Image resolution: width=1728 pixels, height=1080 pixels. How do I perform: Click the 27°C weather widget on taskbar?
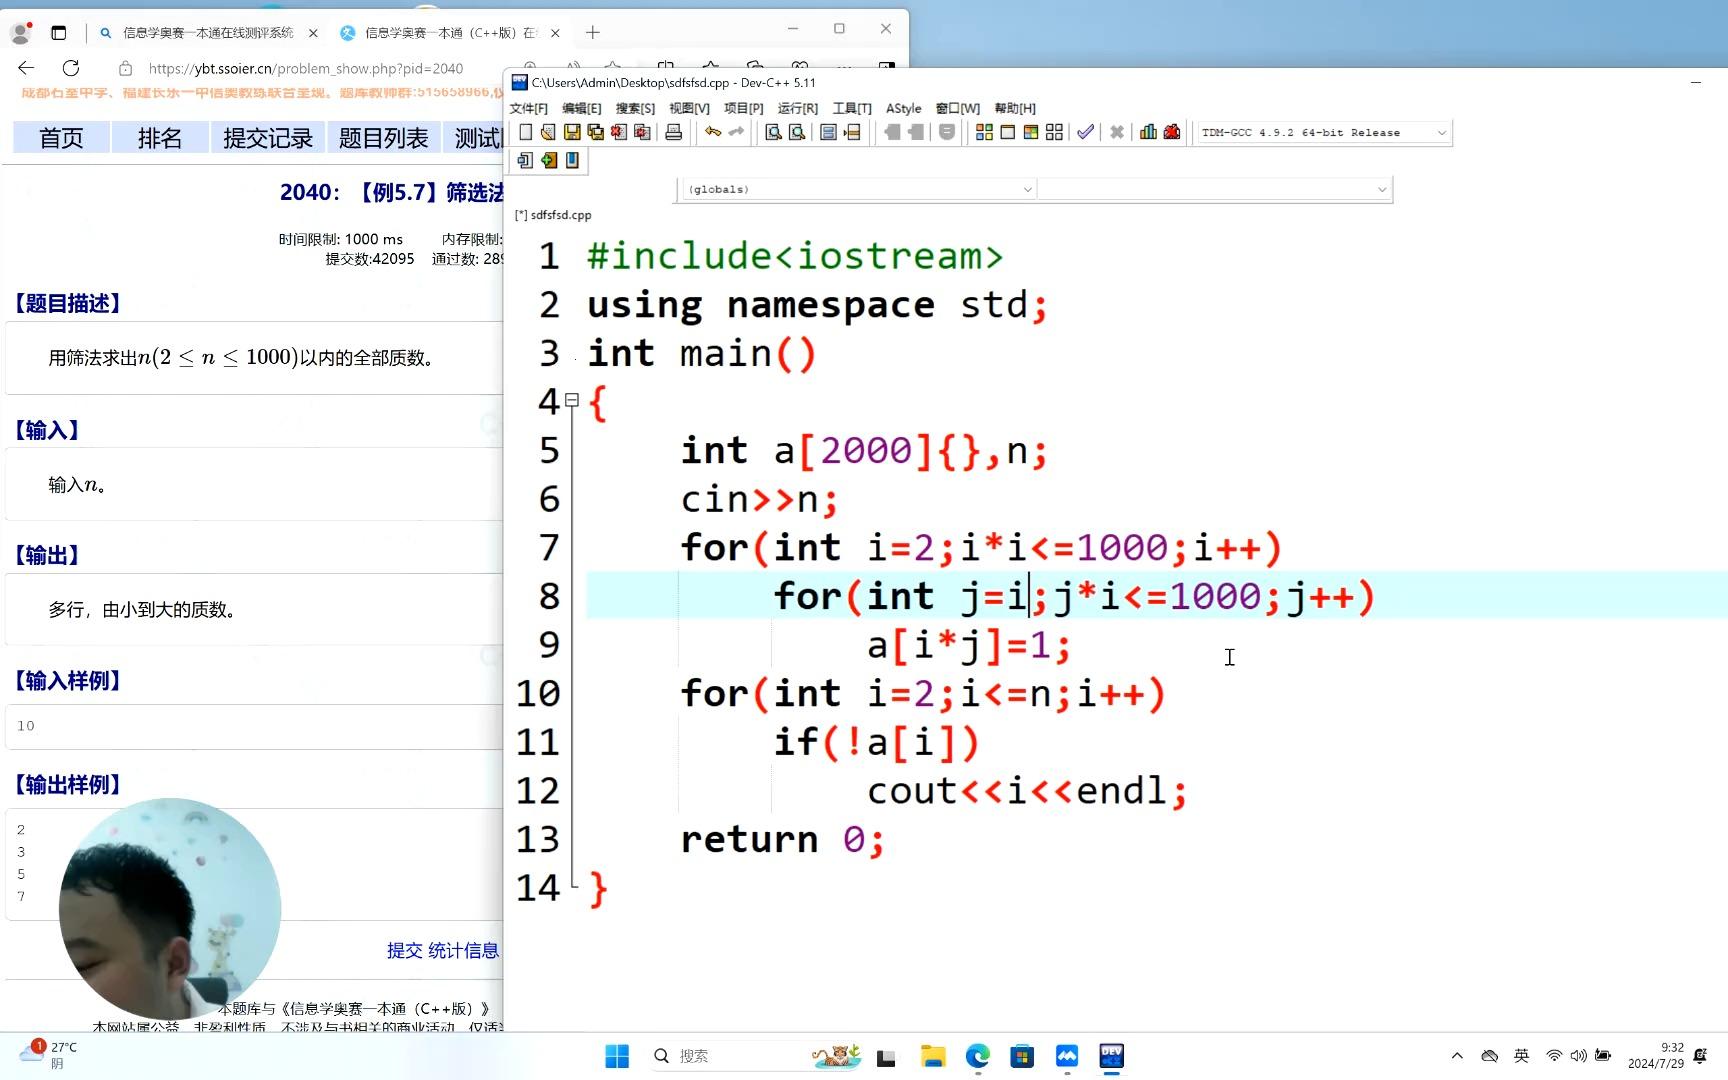(x=48, y=1055)
